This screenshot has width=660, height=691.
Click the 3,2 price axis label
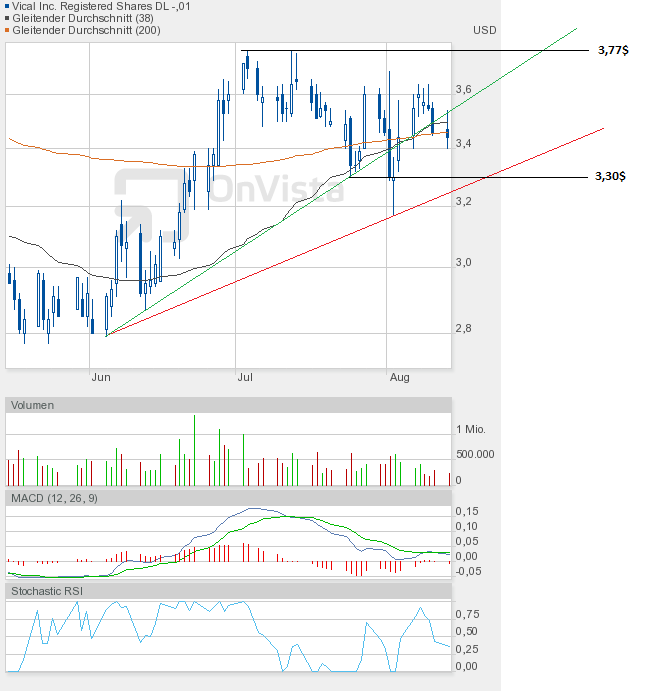click(463, 201)
